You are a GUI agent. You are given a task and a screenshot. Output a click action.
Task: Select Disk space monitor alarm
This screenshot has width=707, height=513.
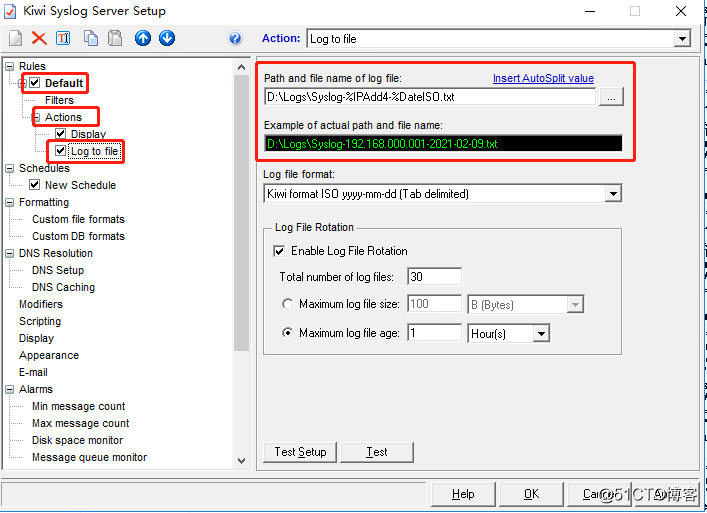pos(77,440)
